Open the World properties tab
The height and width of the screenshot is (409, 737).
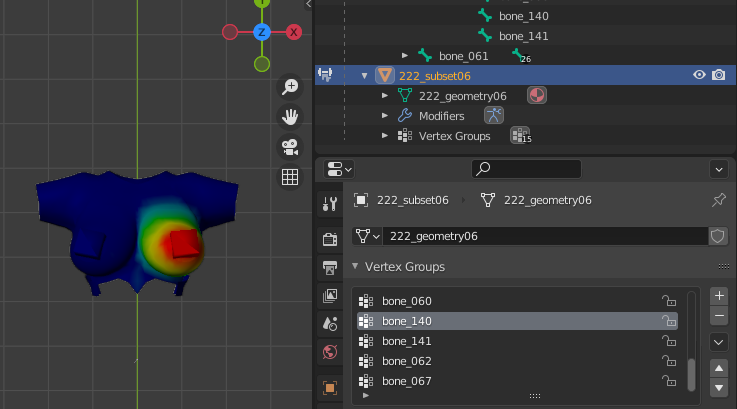pyautogui.click(x=330, y=352)
